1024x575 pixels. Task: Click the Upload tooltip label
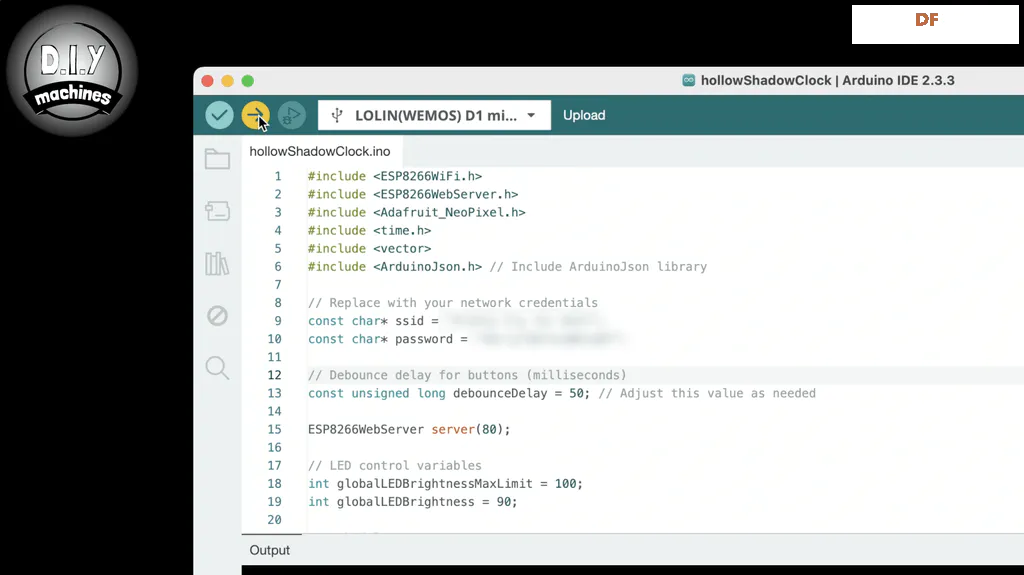584,116
